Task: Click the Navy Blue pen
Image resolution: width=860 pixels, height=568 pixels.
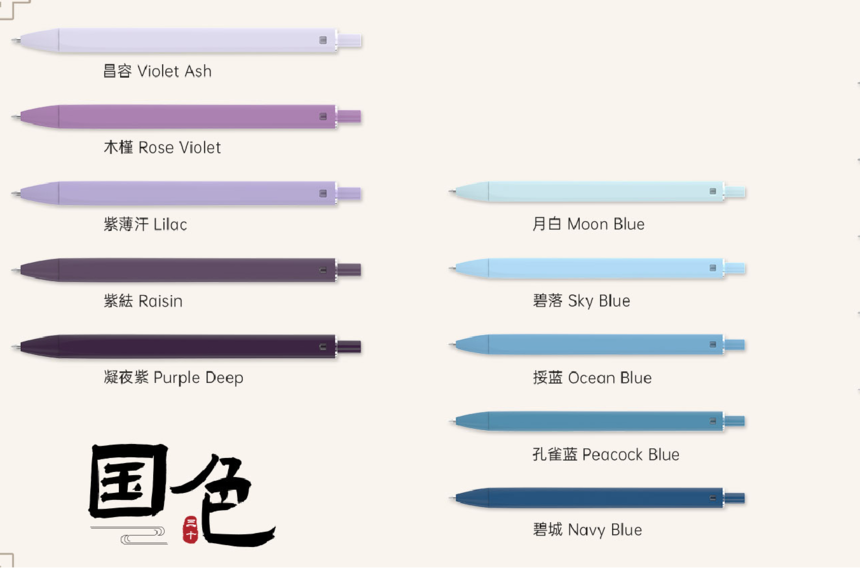Action: click(x=597, y=498)
